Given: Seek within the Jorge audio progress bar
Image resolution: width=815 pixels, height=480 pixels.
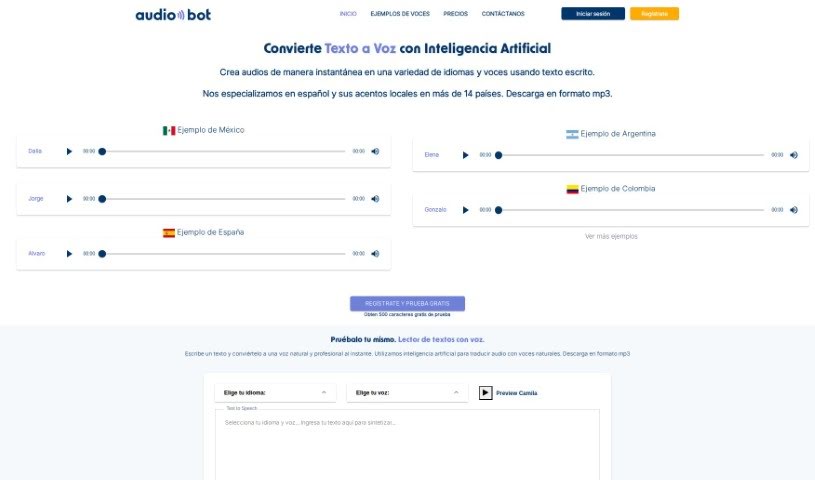Looking at the screenshot, I should 224,199.
